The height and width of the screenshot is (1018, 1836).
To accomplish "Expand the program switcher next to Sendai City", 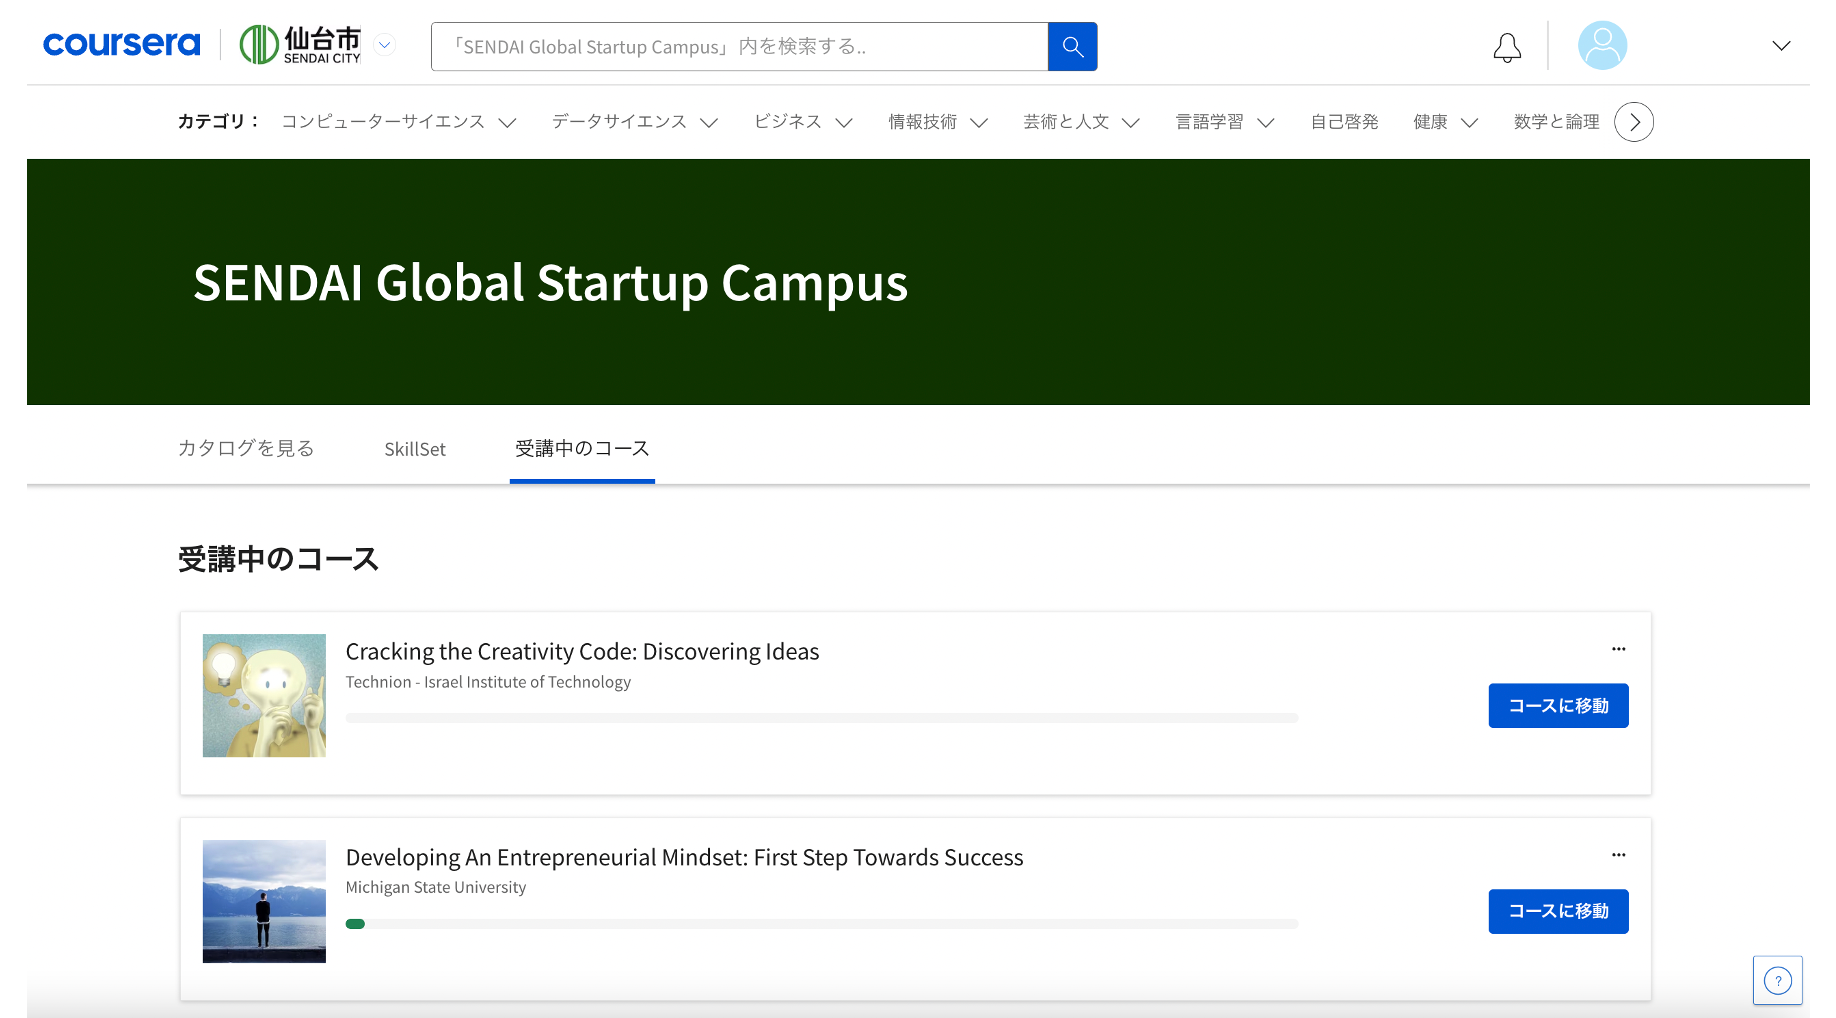I will click(385, 45).
